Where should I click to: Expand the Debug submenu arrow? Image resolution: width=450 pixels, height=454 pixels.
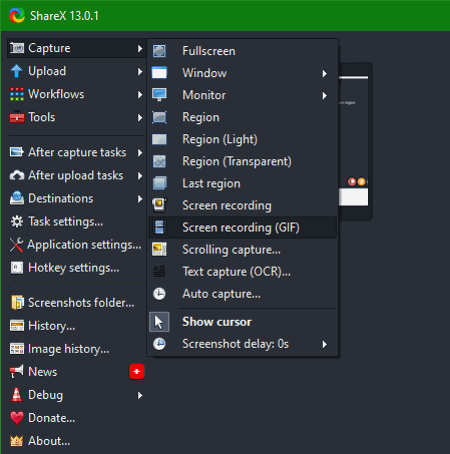140,395
